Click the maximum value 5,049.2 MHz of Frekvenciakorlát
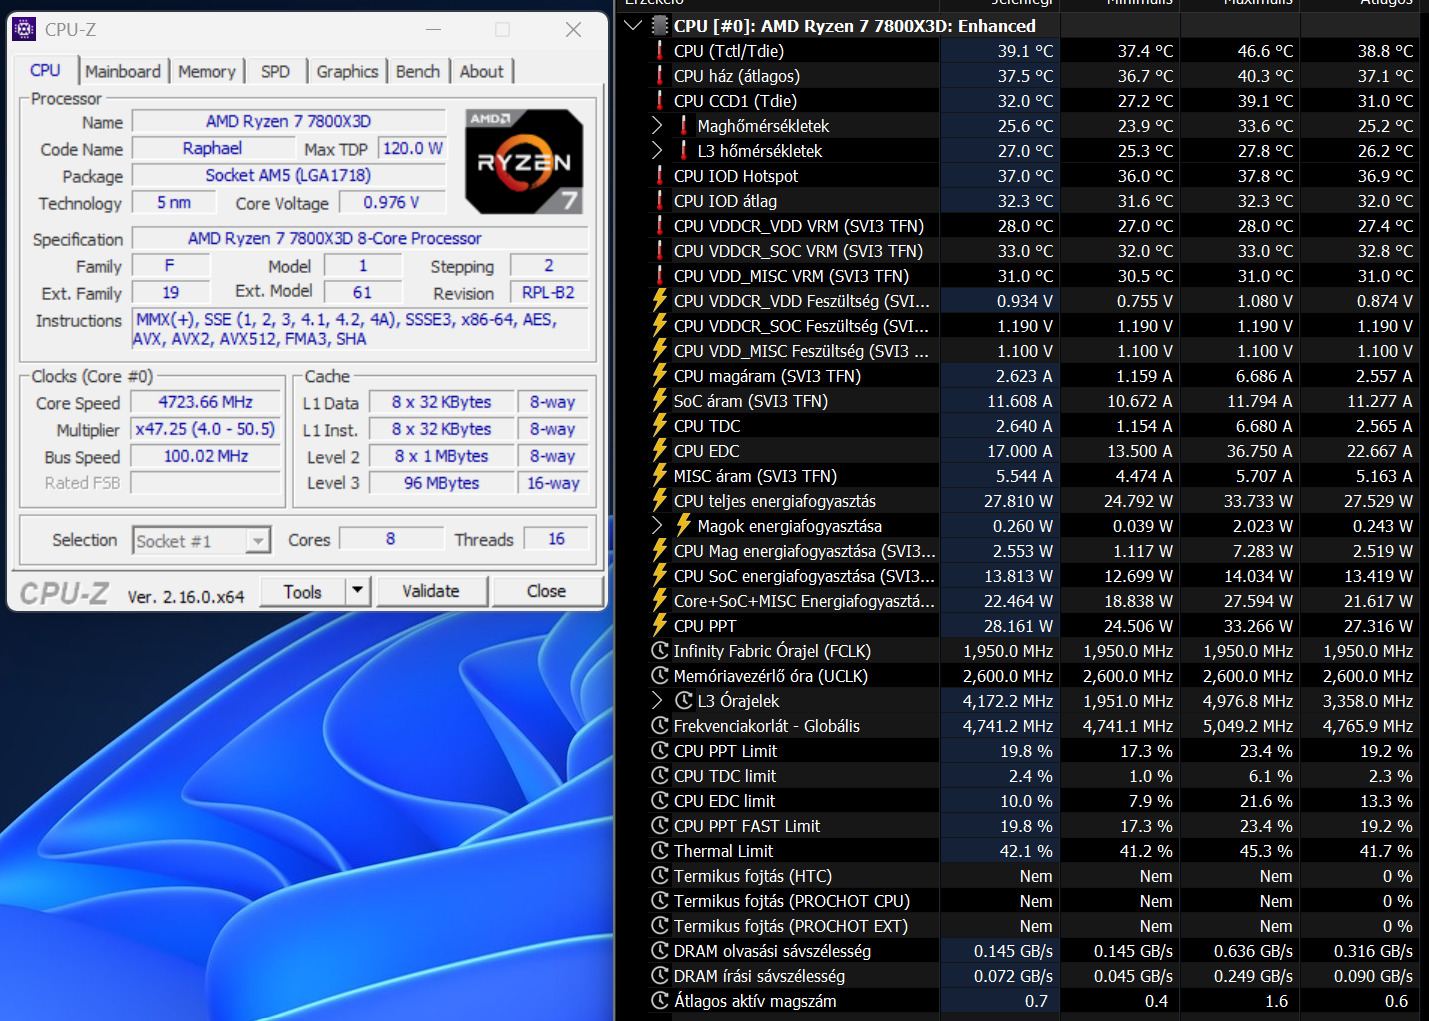Image resolution: width=1429 pixels, height=1021 pixels. coord(1248,725)
